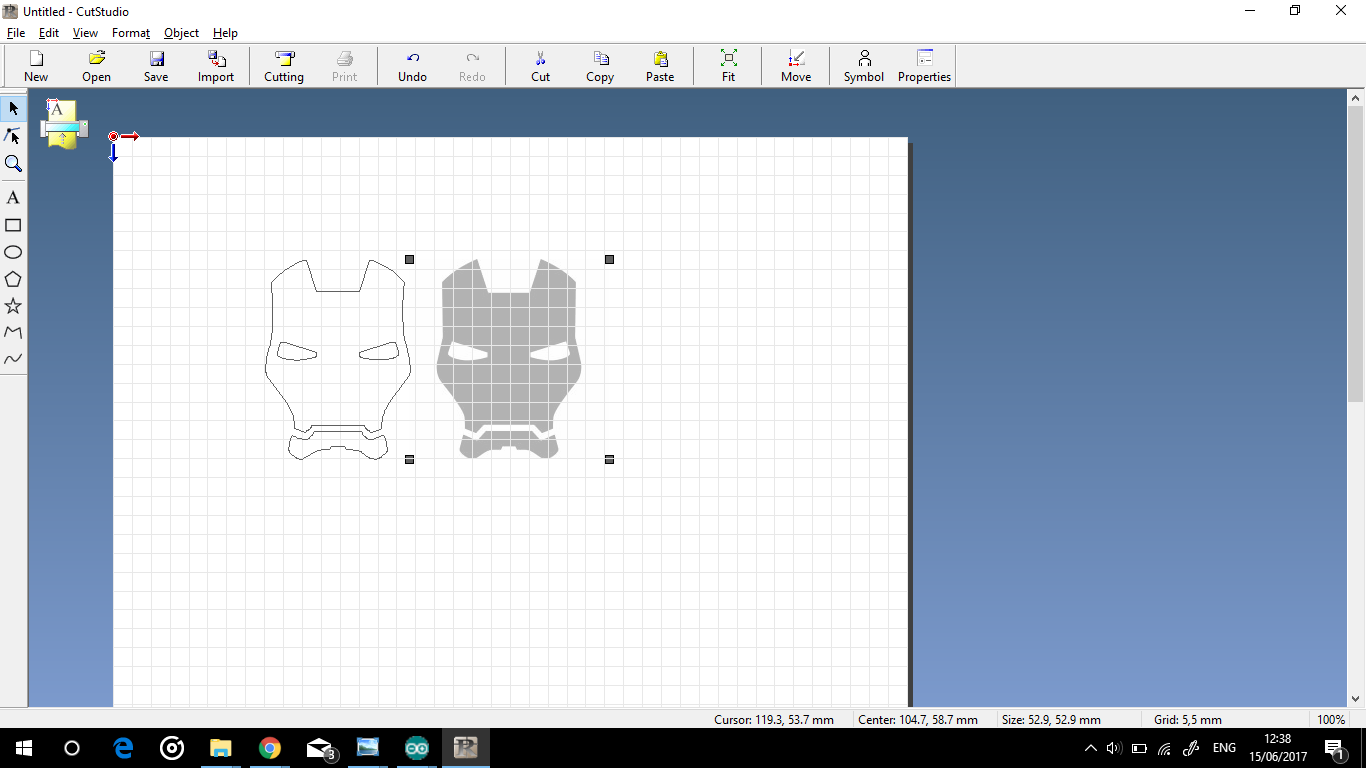1366x768 pixels.
Task: Click the Cursor coordinates in status bar
Action: 774,720
